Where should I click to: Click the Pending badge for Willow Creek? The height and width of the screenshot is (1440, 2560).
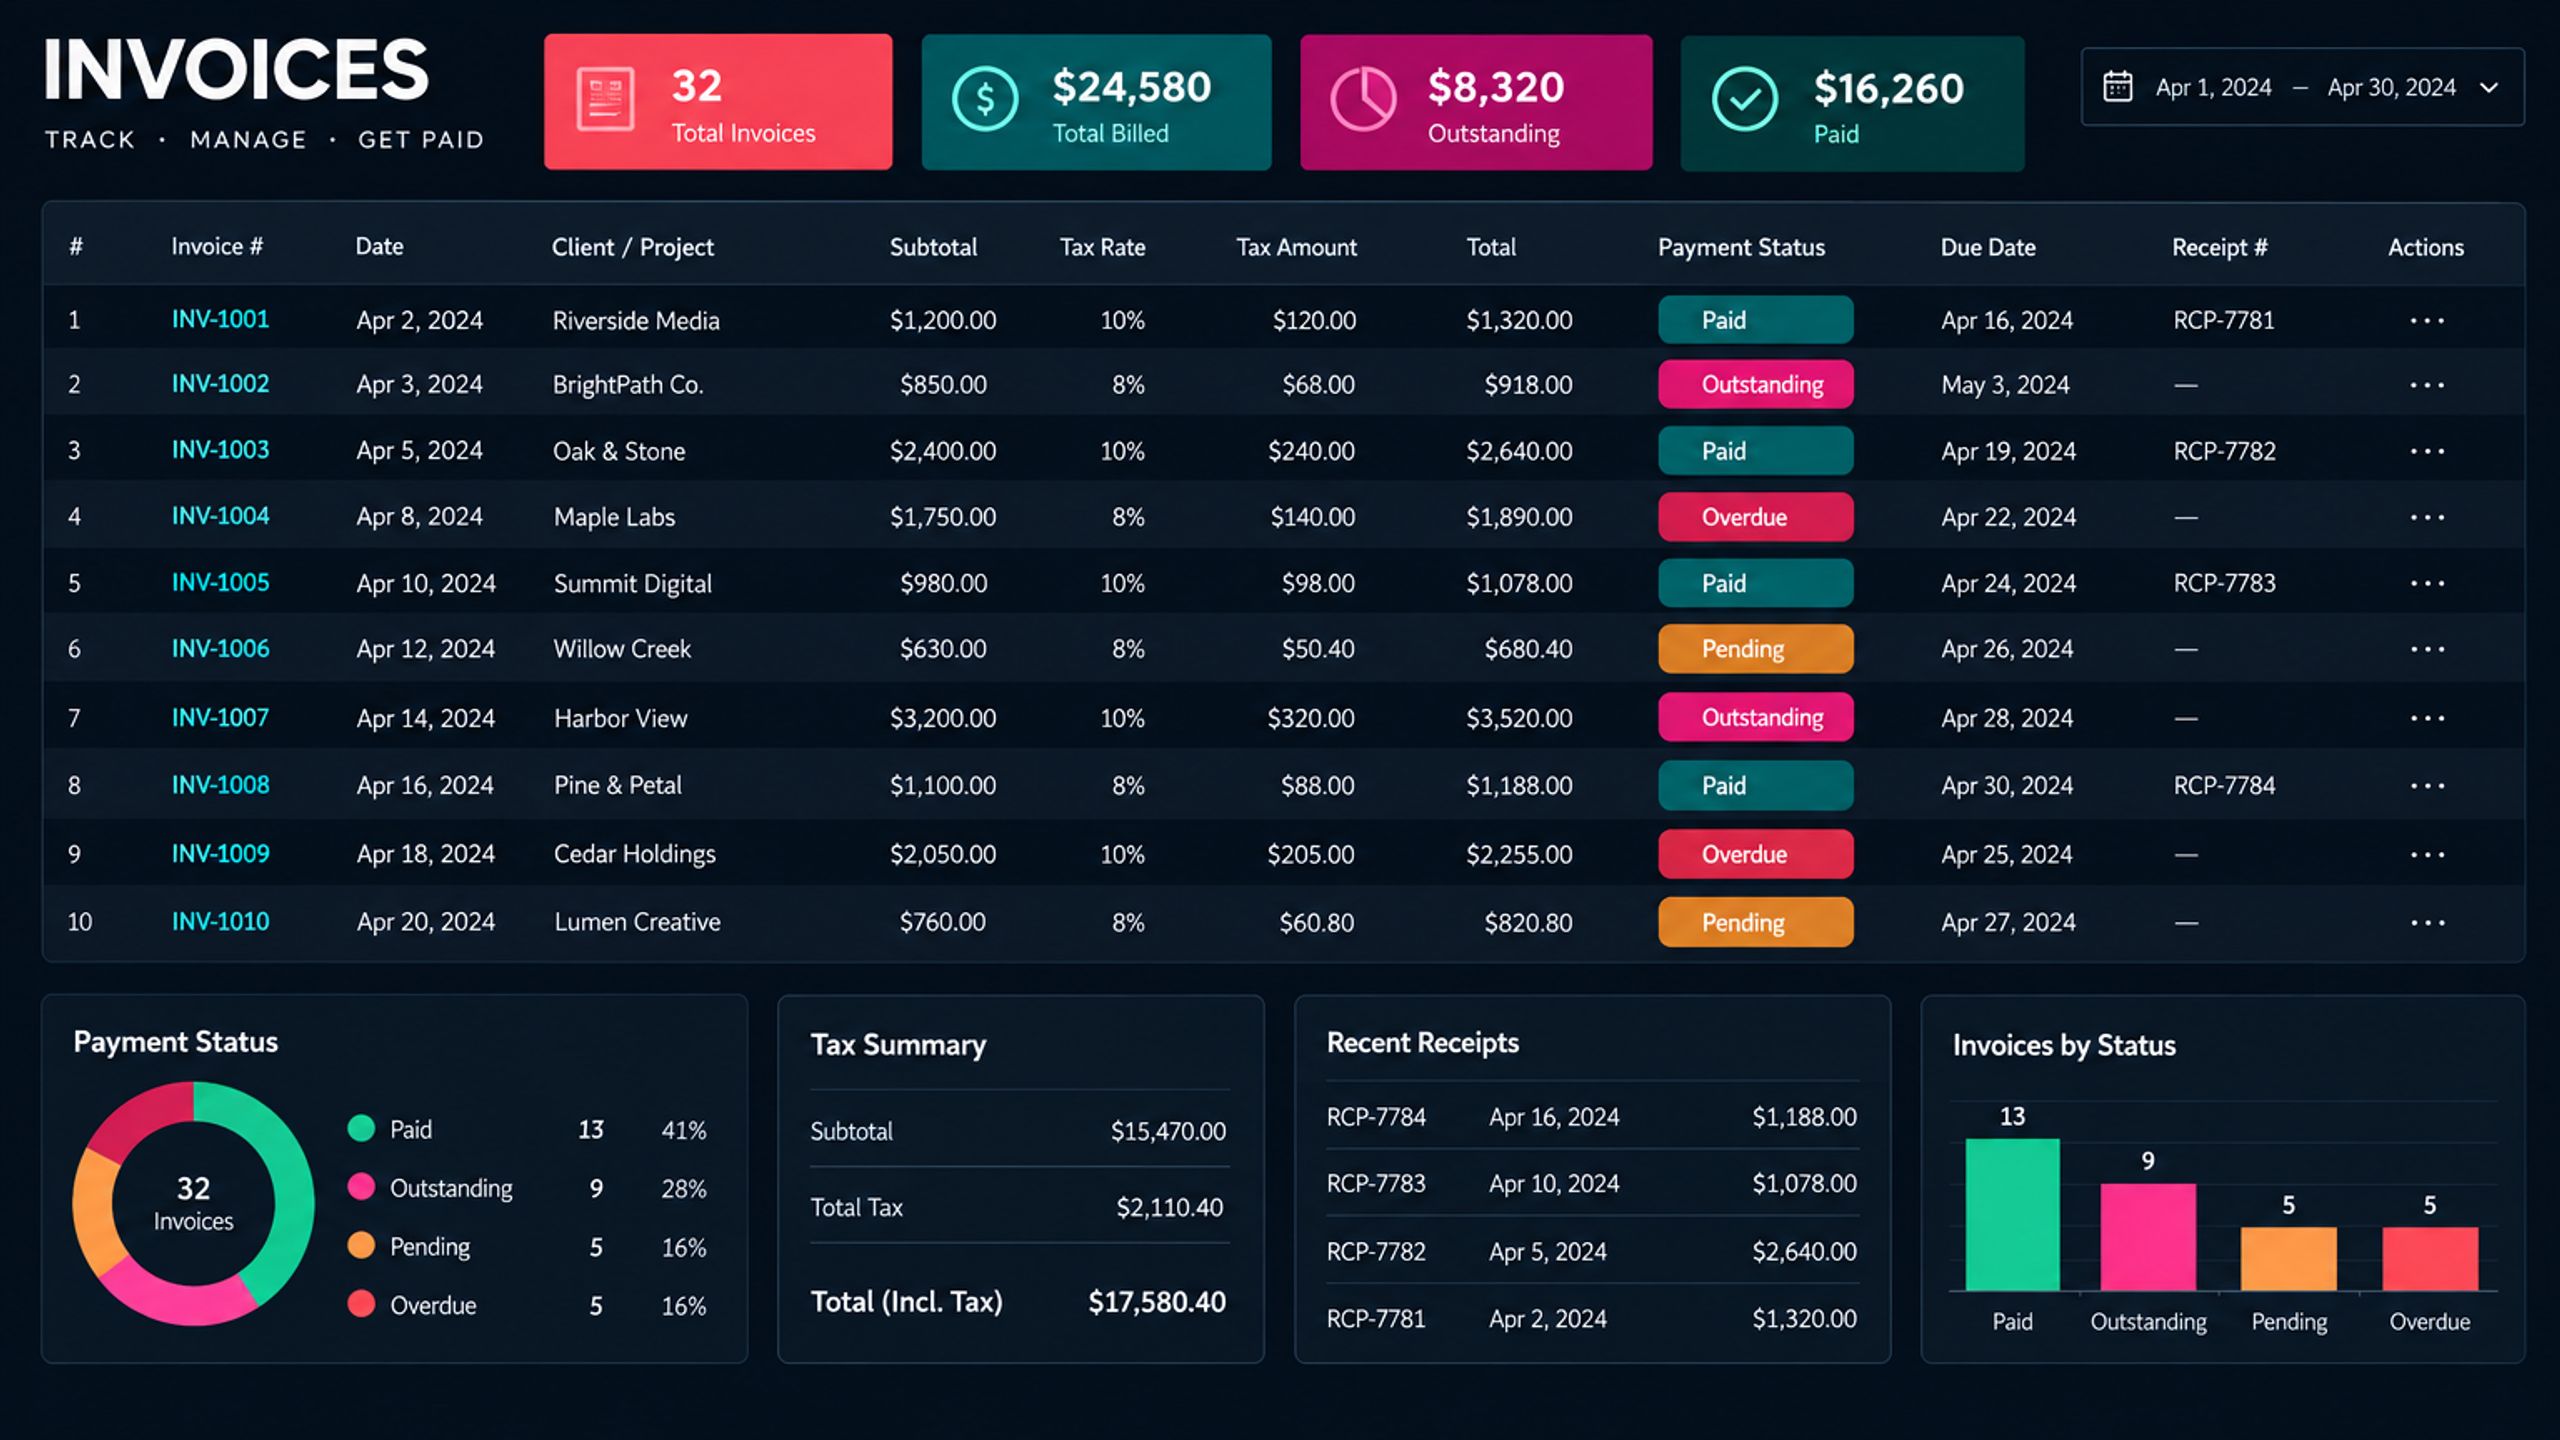(x=1755, y=649)
